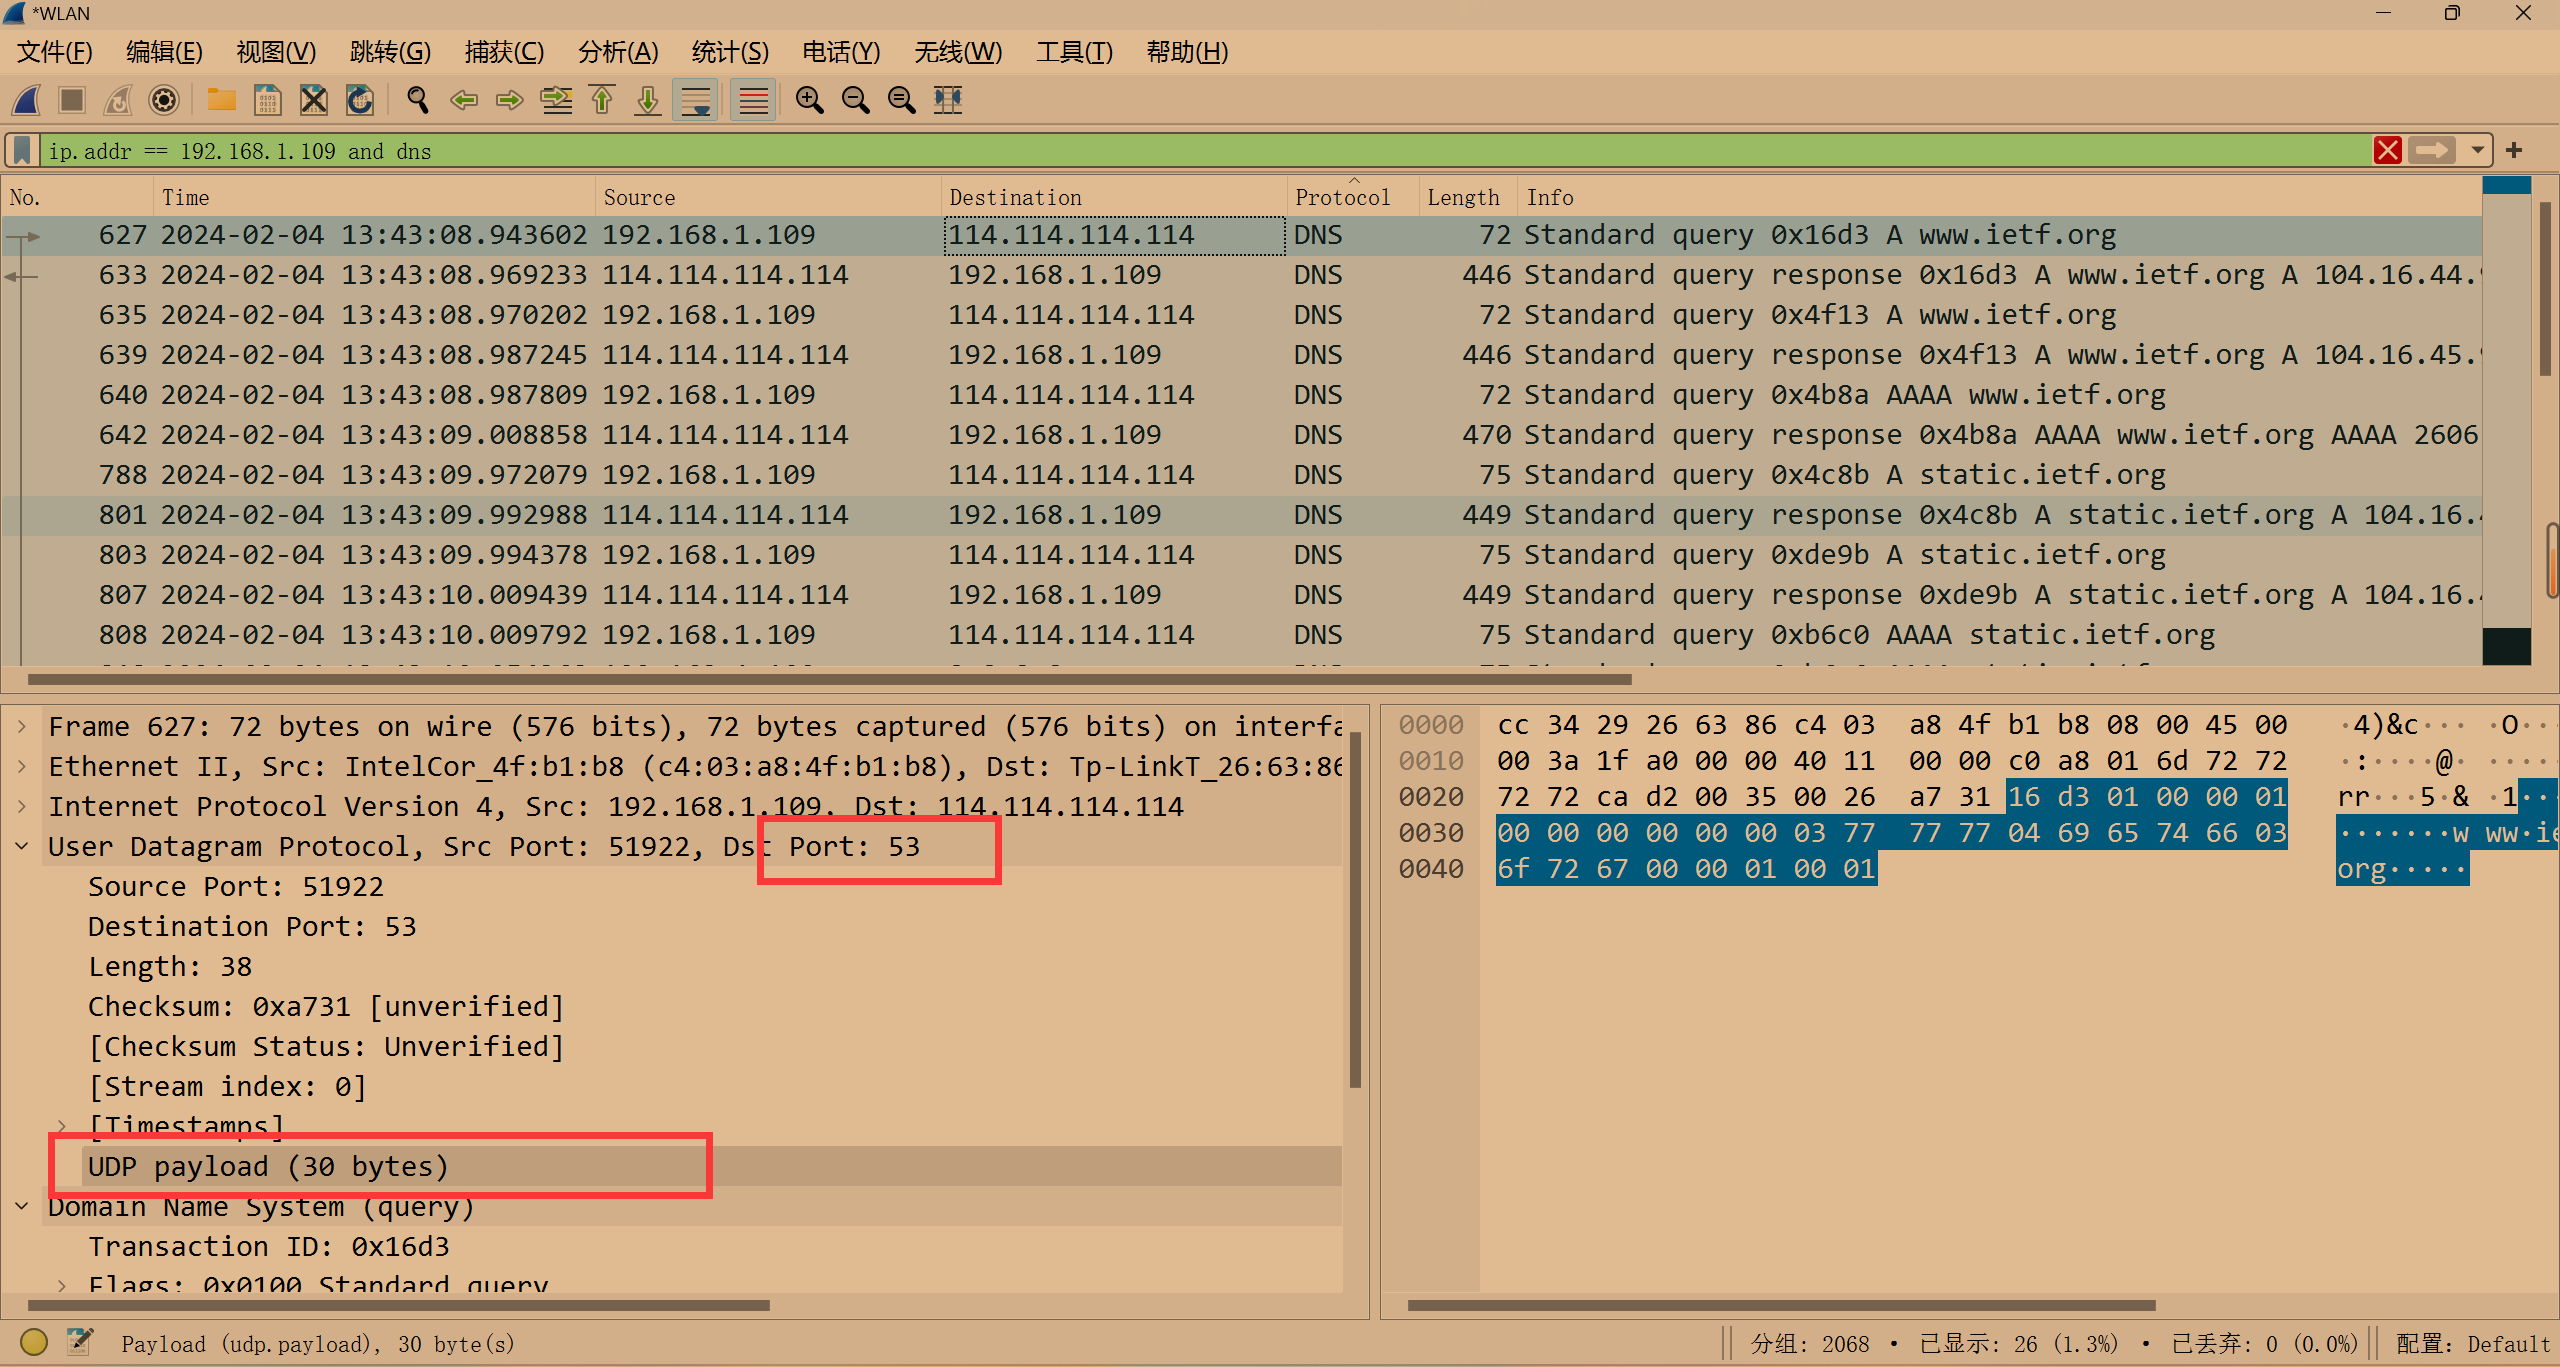The width and height of the screenshot is (2560, 1367).
Task: Open the 无线(W) menu
Action: click(x=958, y=52)
